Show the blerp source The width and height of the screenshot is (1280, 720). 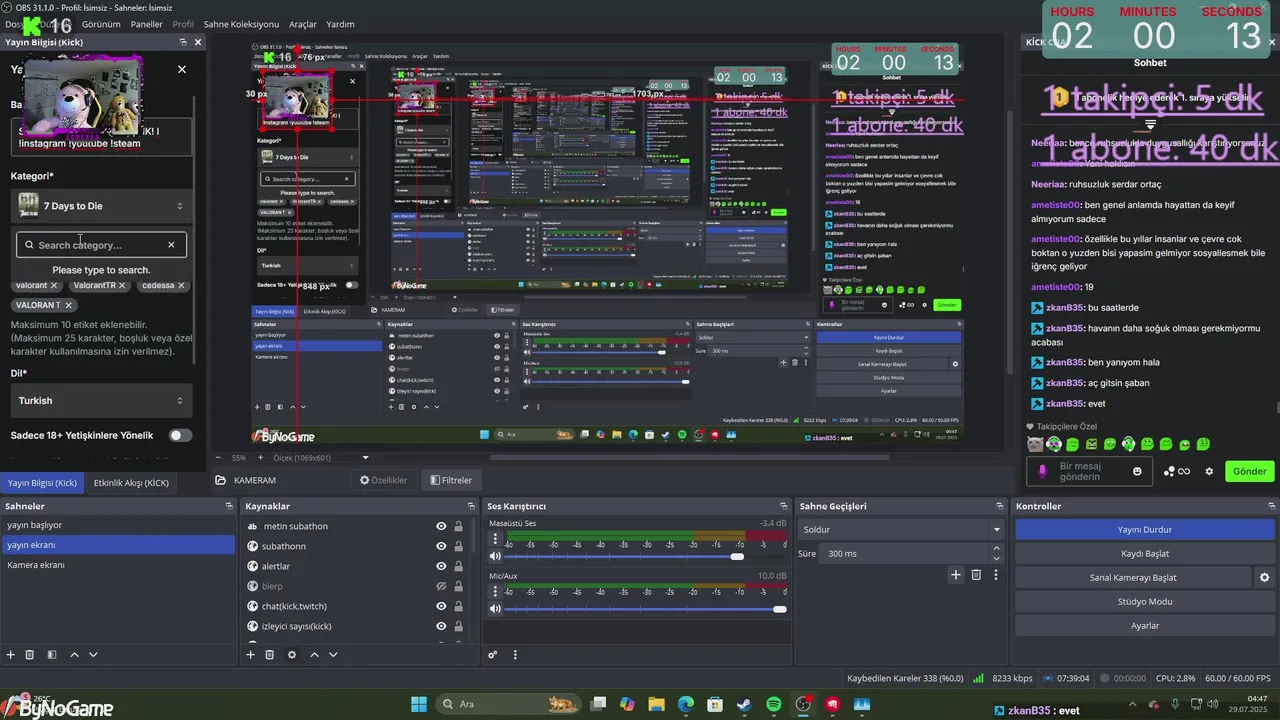click(441, 586)
